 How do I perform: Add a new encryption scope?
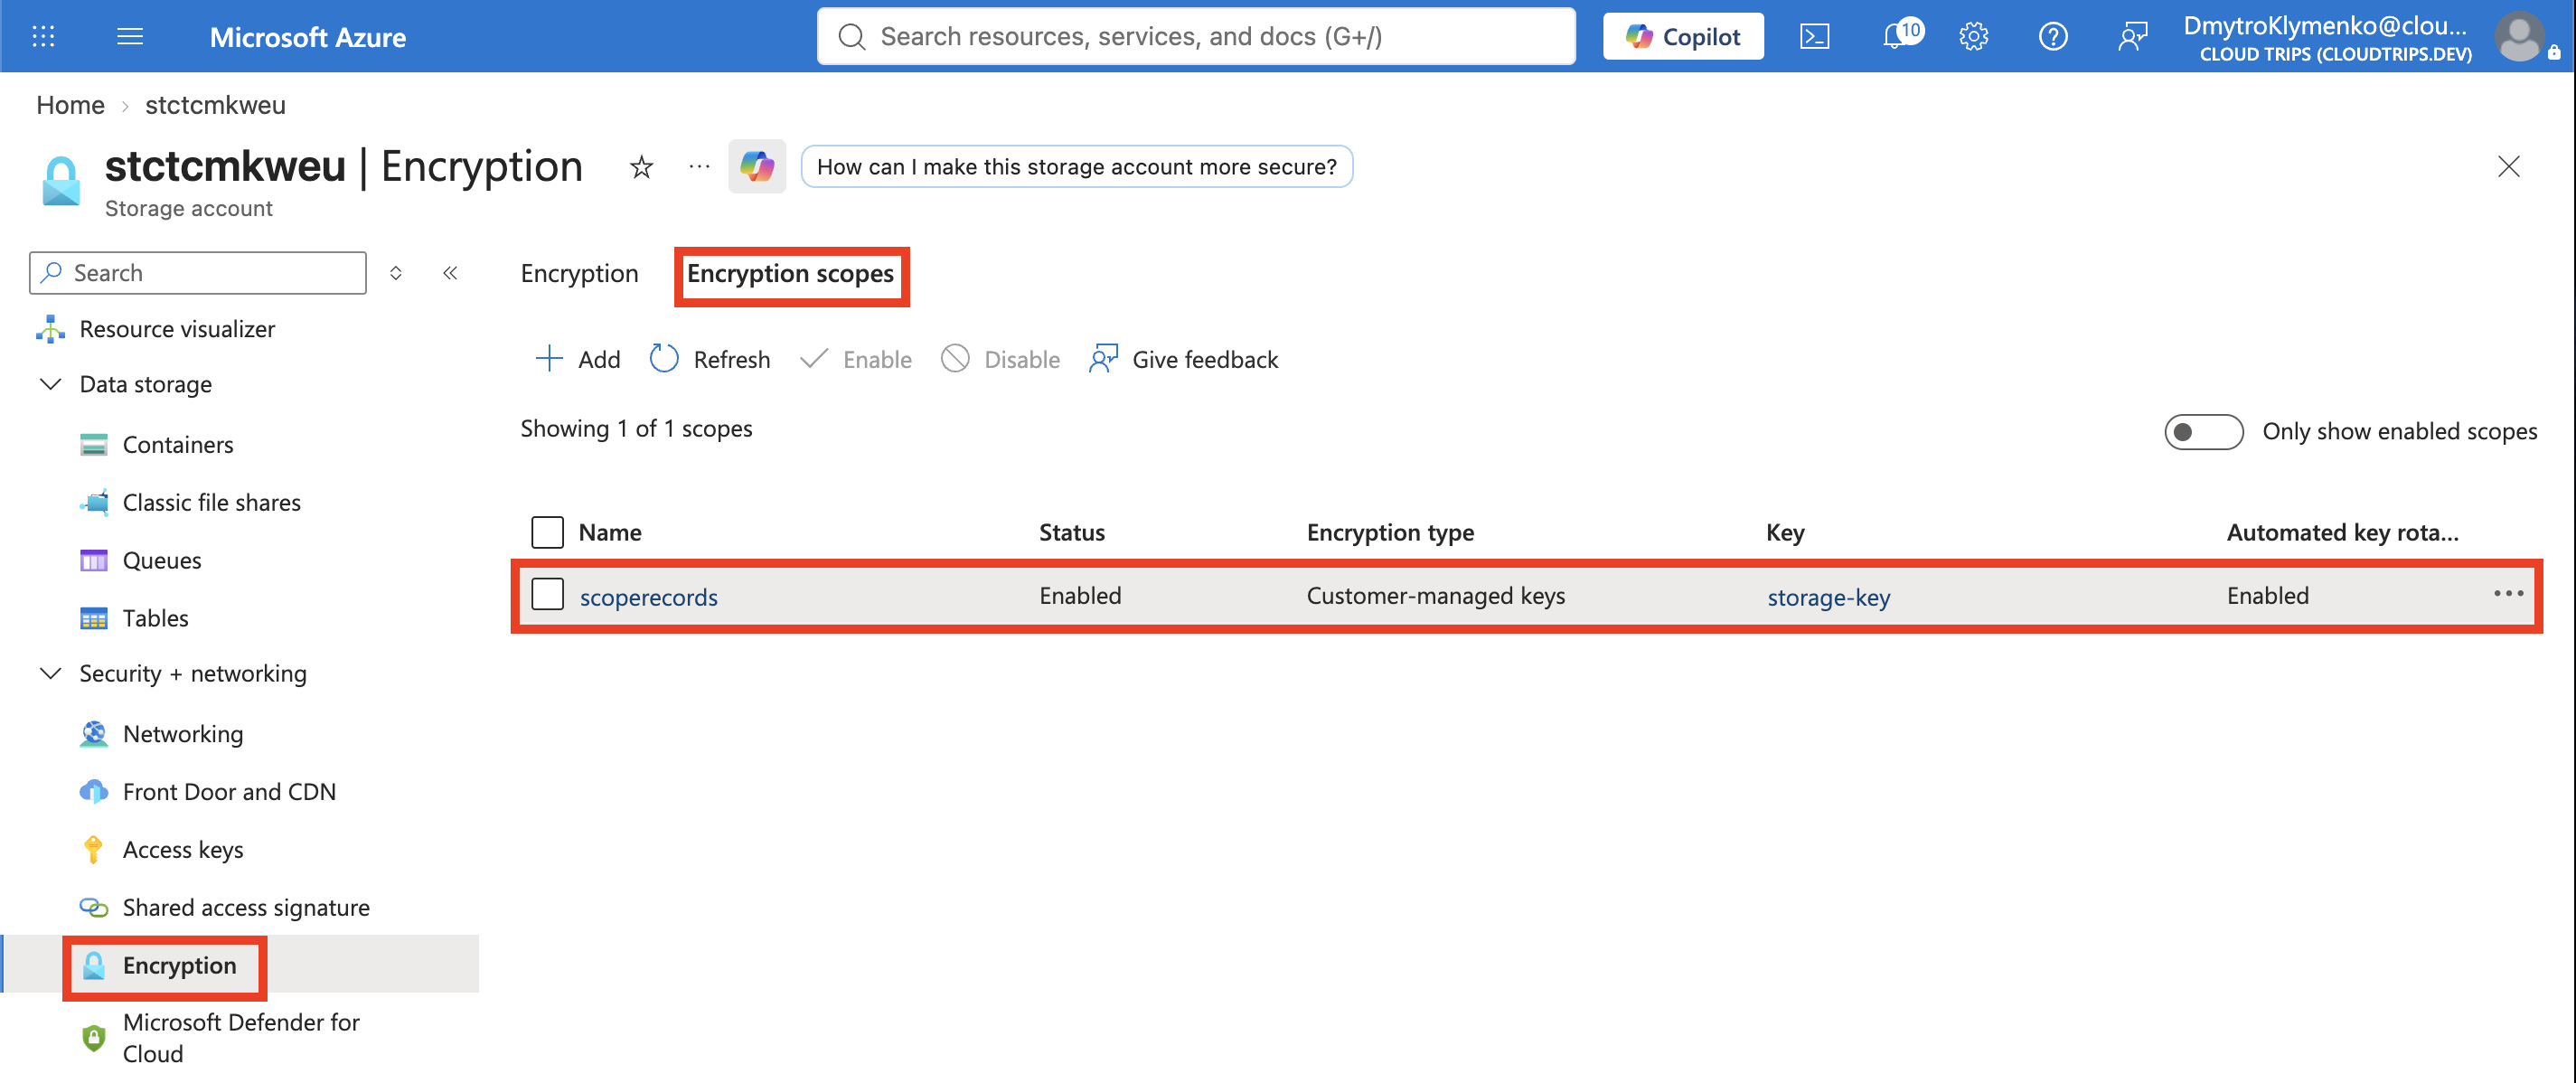(578, 359)
